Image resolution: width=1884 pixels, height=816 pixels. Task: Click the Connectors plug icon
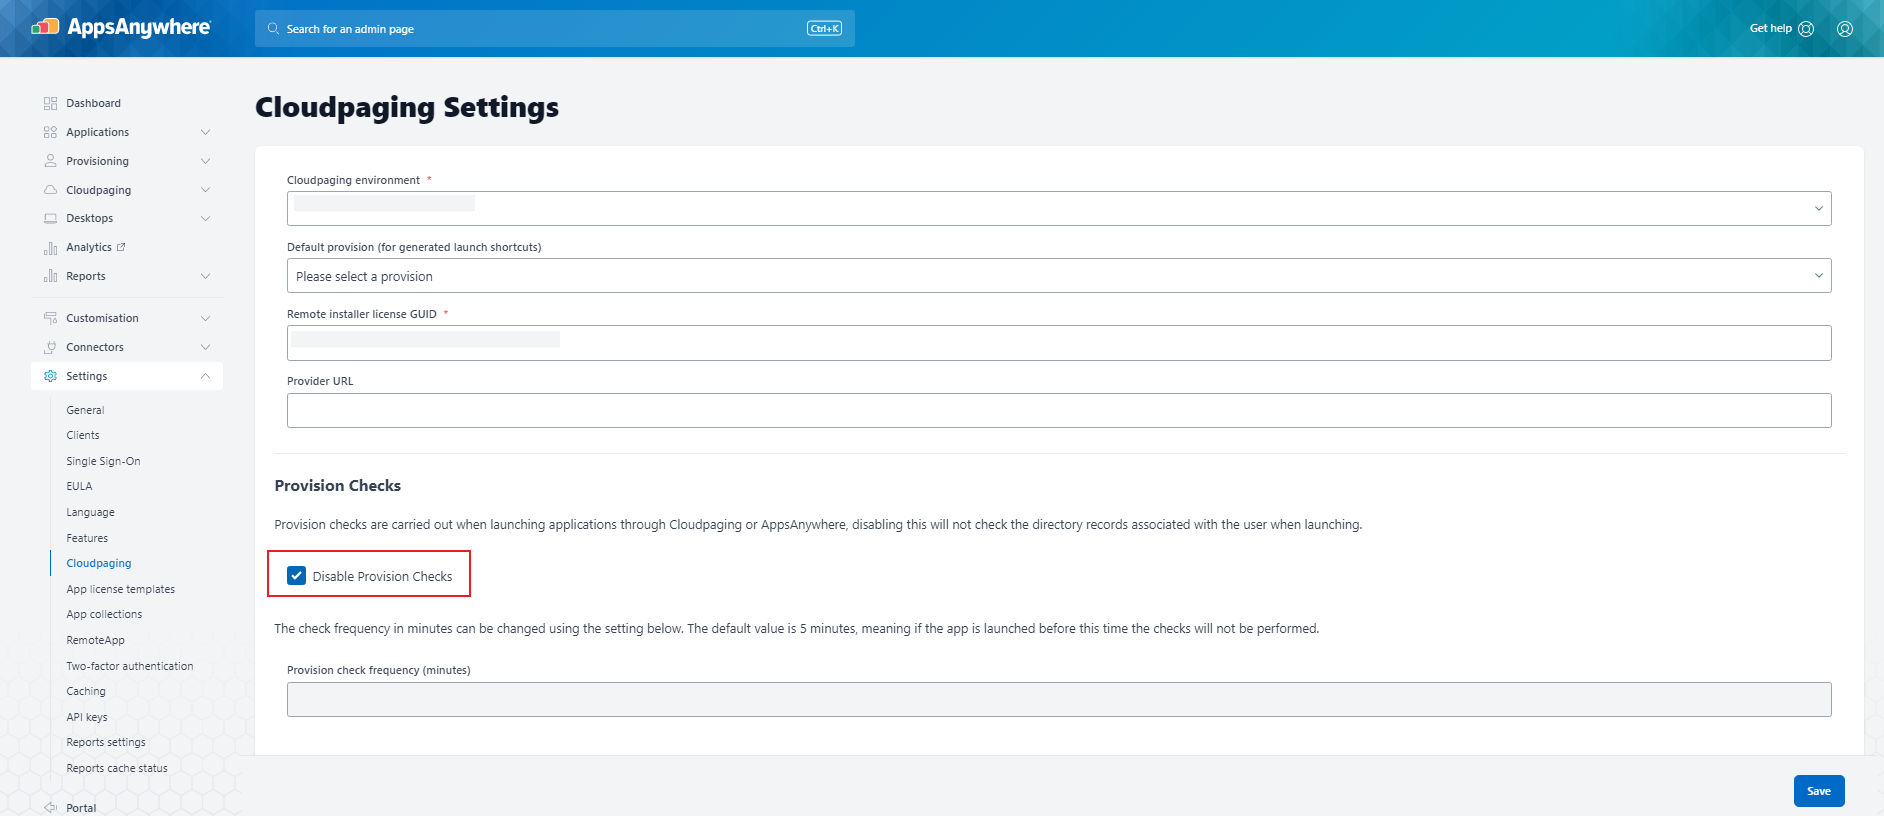tap(50, 347)
